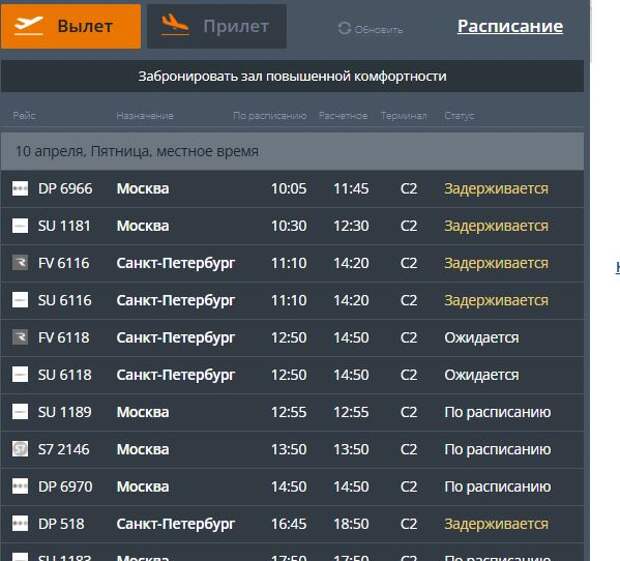The height and width of the screenshot is (561, 620).
Task: Switch to the Прилет arrivals tab
Action: (216, 26)
